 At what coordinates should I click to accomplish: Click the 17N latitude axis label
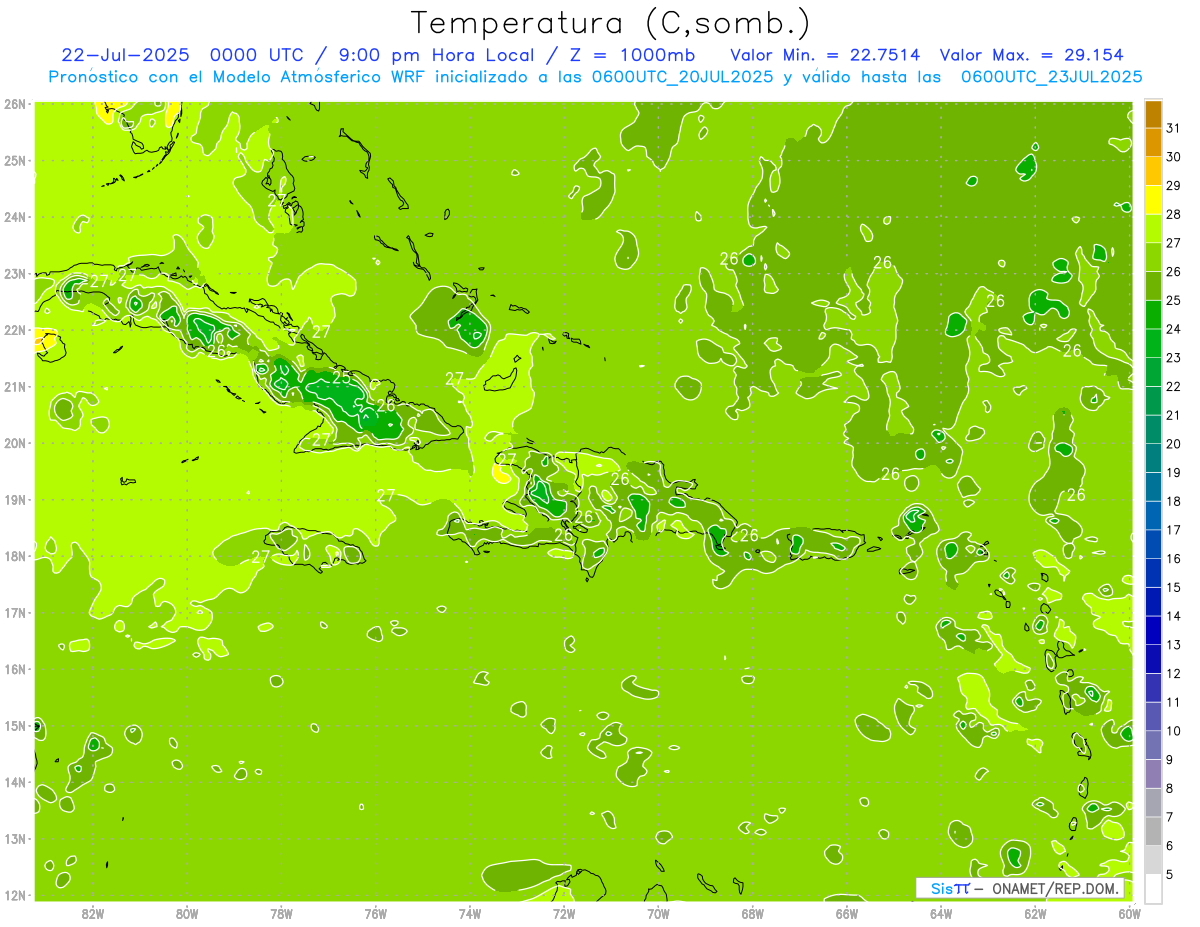[15, 612]
